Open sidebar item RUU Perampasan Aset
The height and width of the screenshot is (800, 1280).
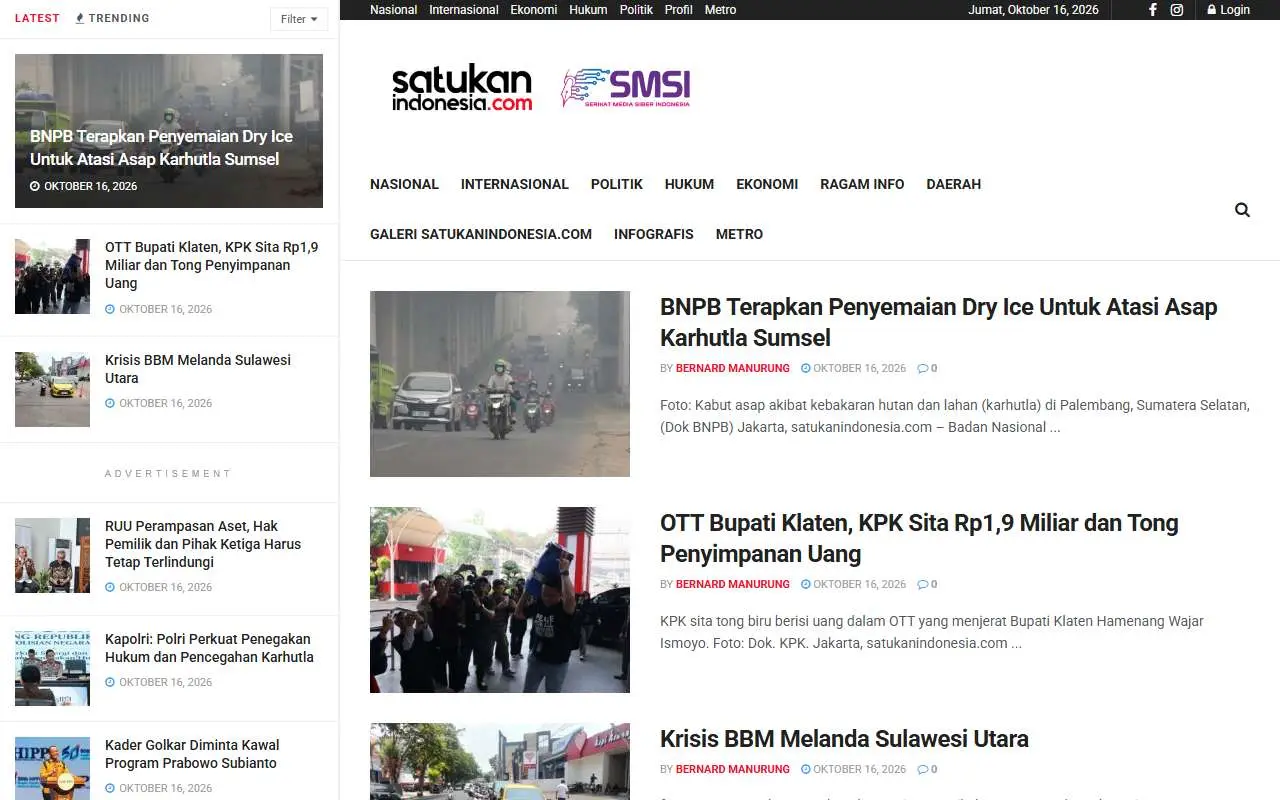coord(203,544)
